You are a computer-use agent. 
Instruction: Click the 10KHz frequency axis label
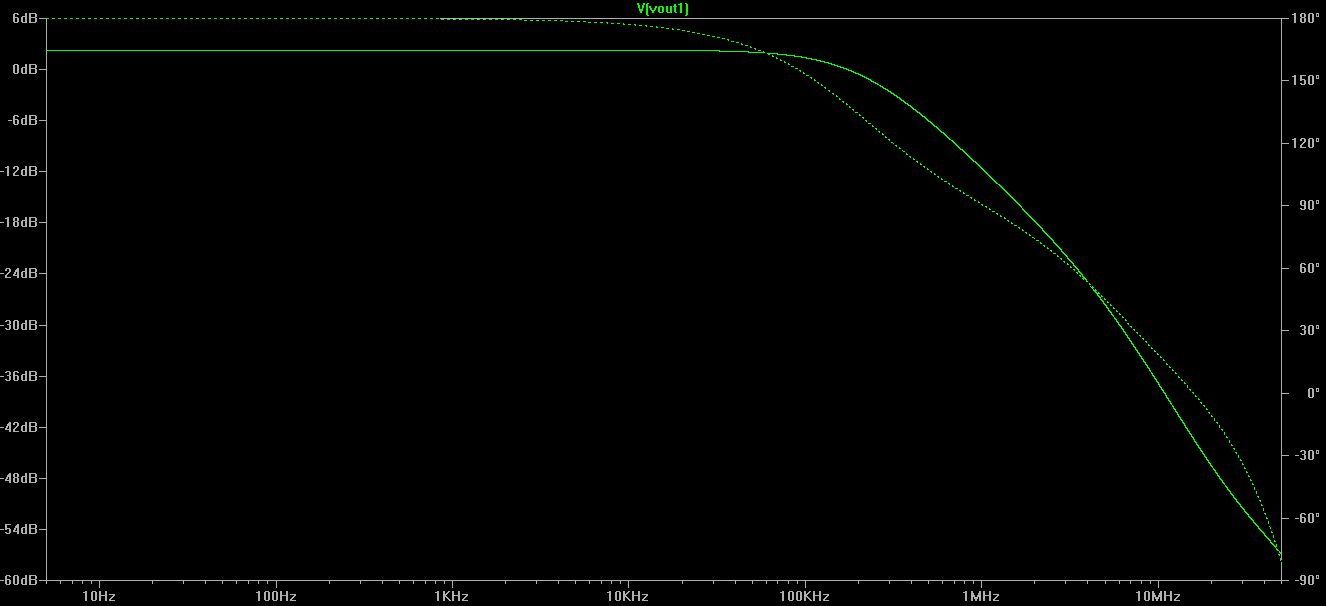click(x=628, y=597)
